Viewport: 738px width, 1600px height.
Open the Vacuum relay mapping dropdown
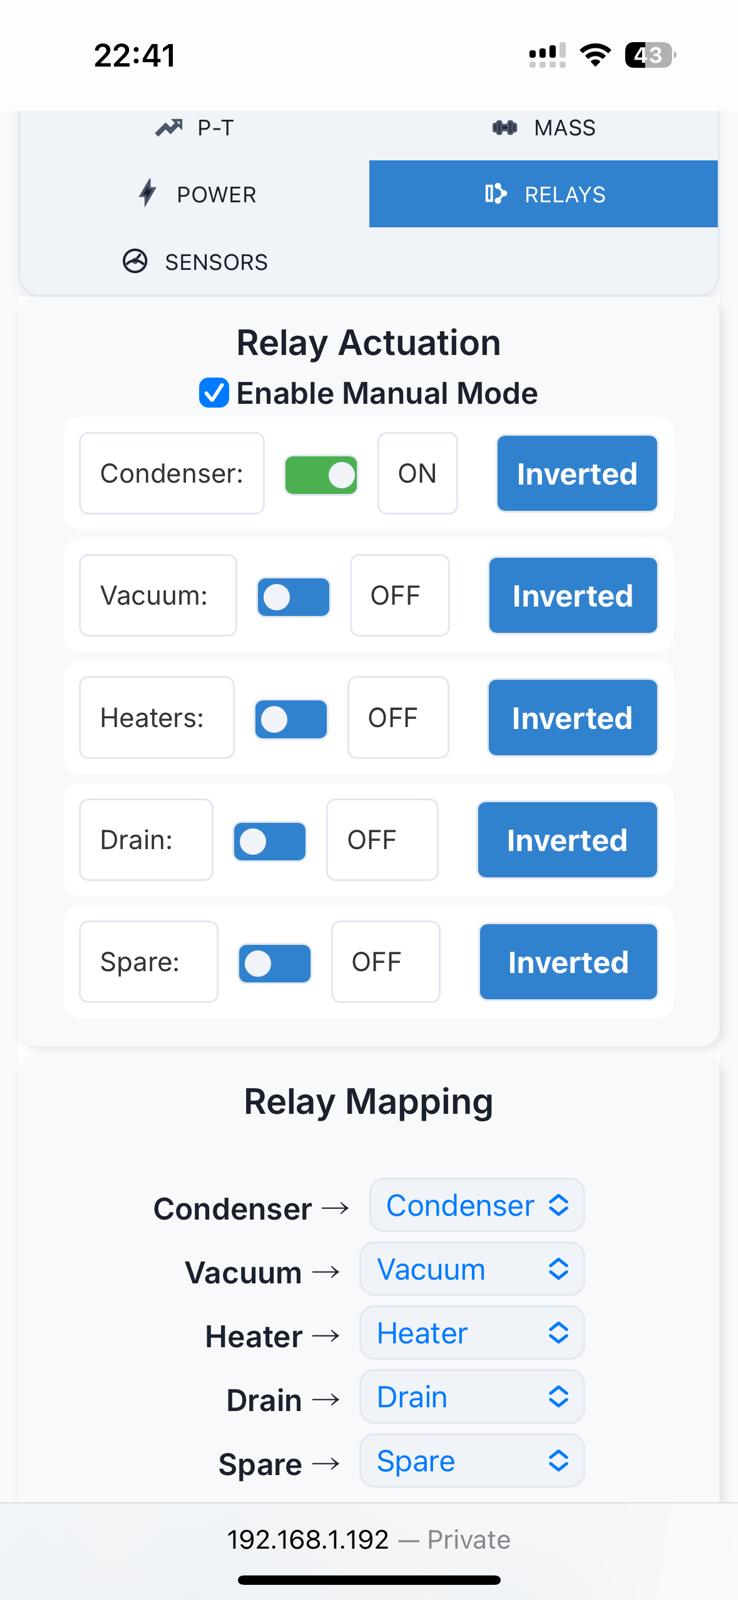(471, 1269)
